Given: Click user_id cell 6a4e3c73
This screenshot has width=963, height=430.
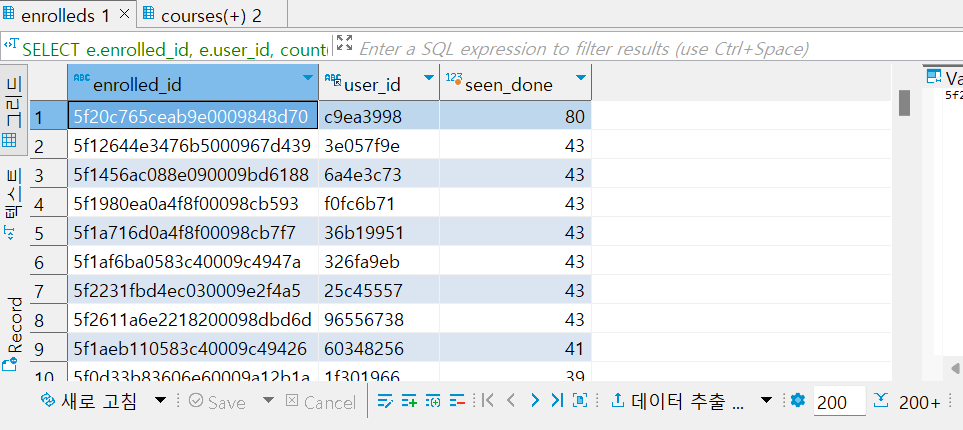Looking at the screenshot, I should (379, 174).
